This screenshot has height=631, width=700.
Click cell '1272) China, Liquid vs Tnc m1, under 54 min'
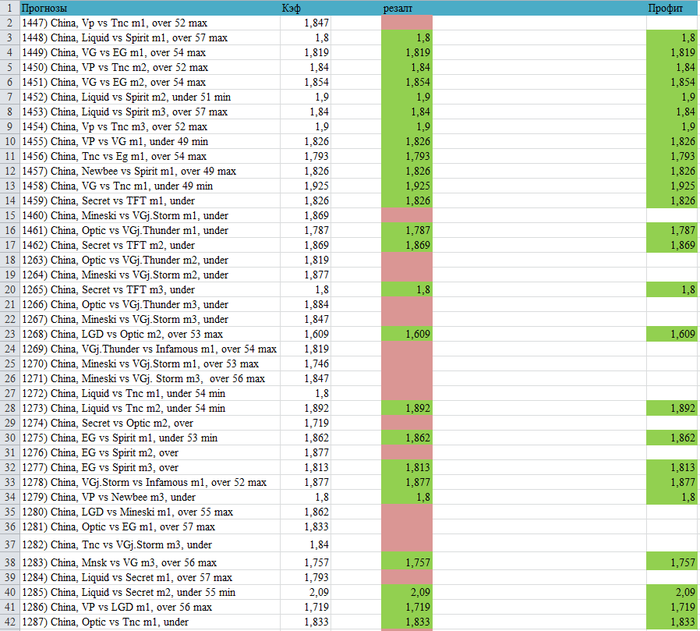(150, 393)
